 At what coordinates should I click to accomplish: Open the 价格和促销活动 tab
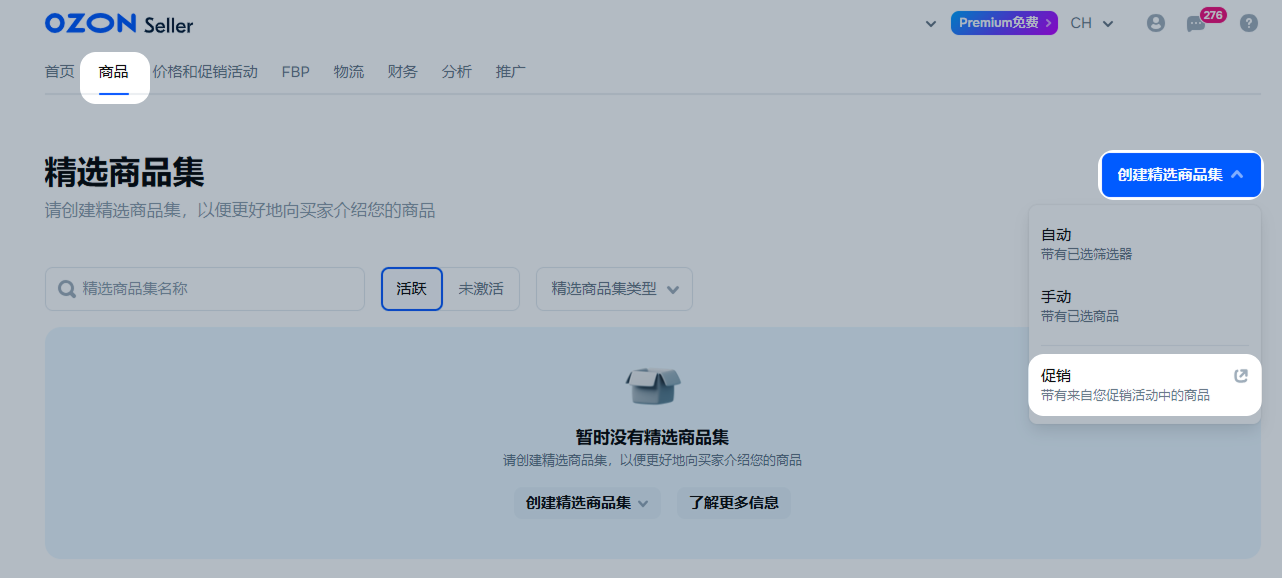pos(205,72)
